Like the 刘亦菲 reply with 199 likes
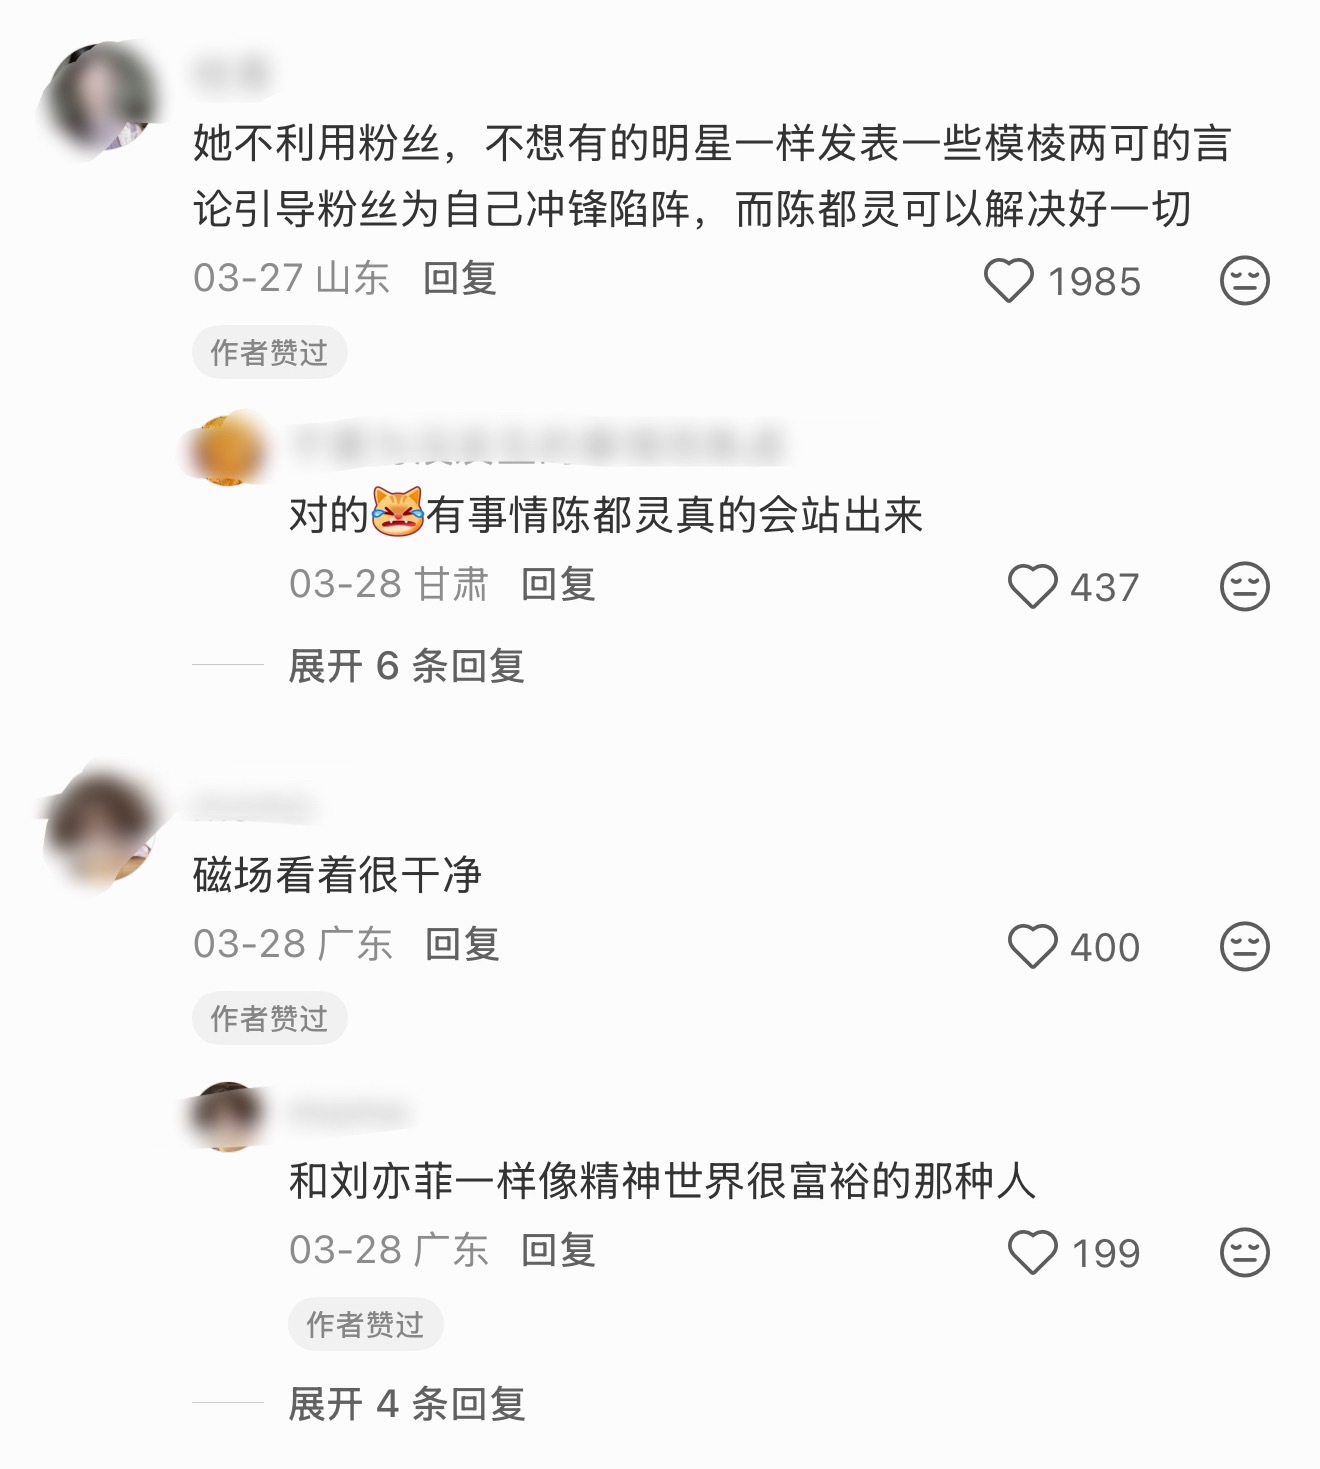The height and width of the screenshot is (1469, 1320). click(x=1032, y=1252)
